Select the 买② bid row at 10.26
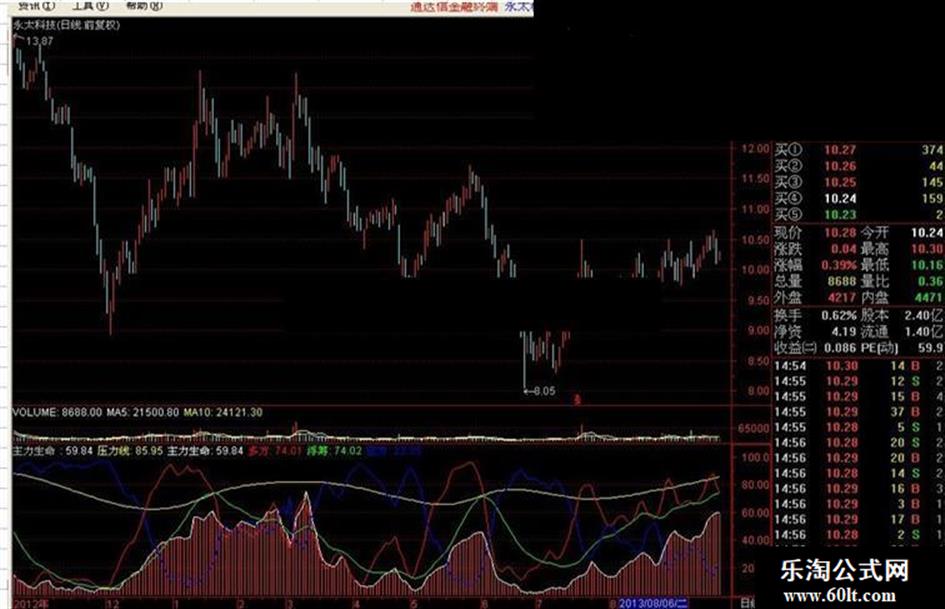This screenshot has width=945, height=609. [x=859, y=166]
